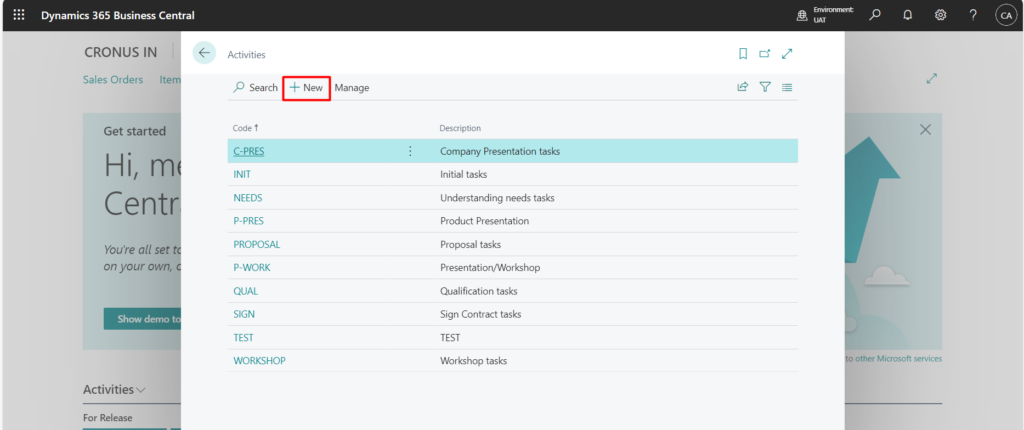Bookmark the Activities page

click(743, 54)
